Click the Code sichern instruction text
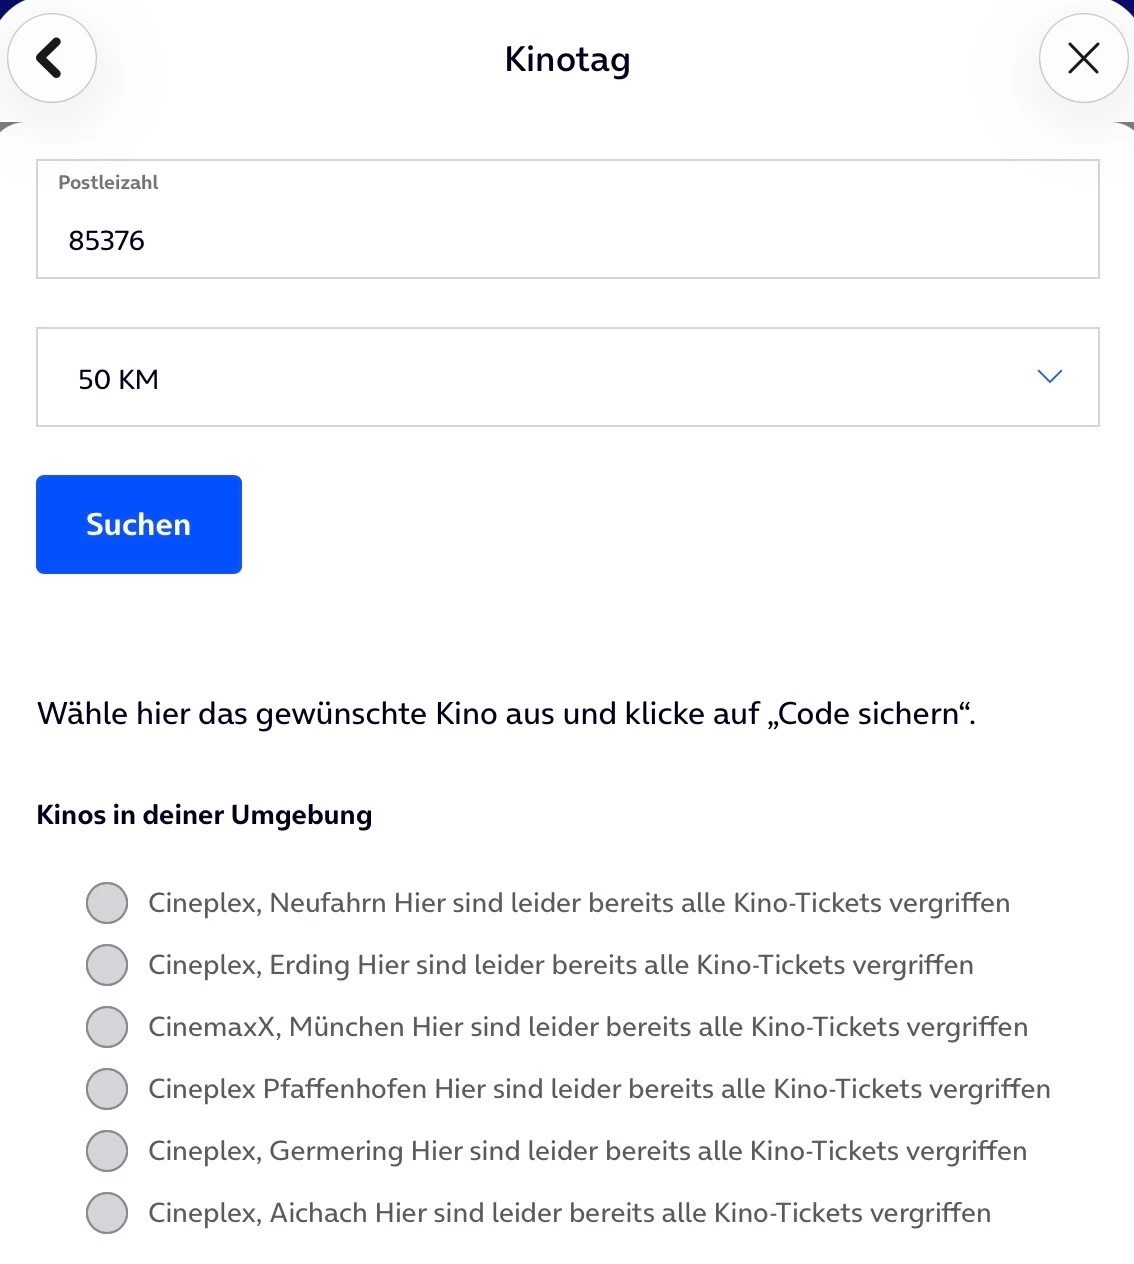 pyautogui.click(x=506, y=714)
